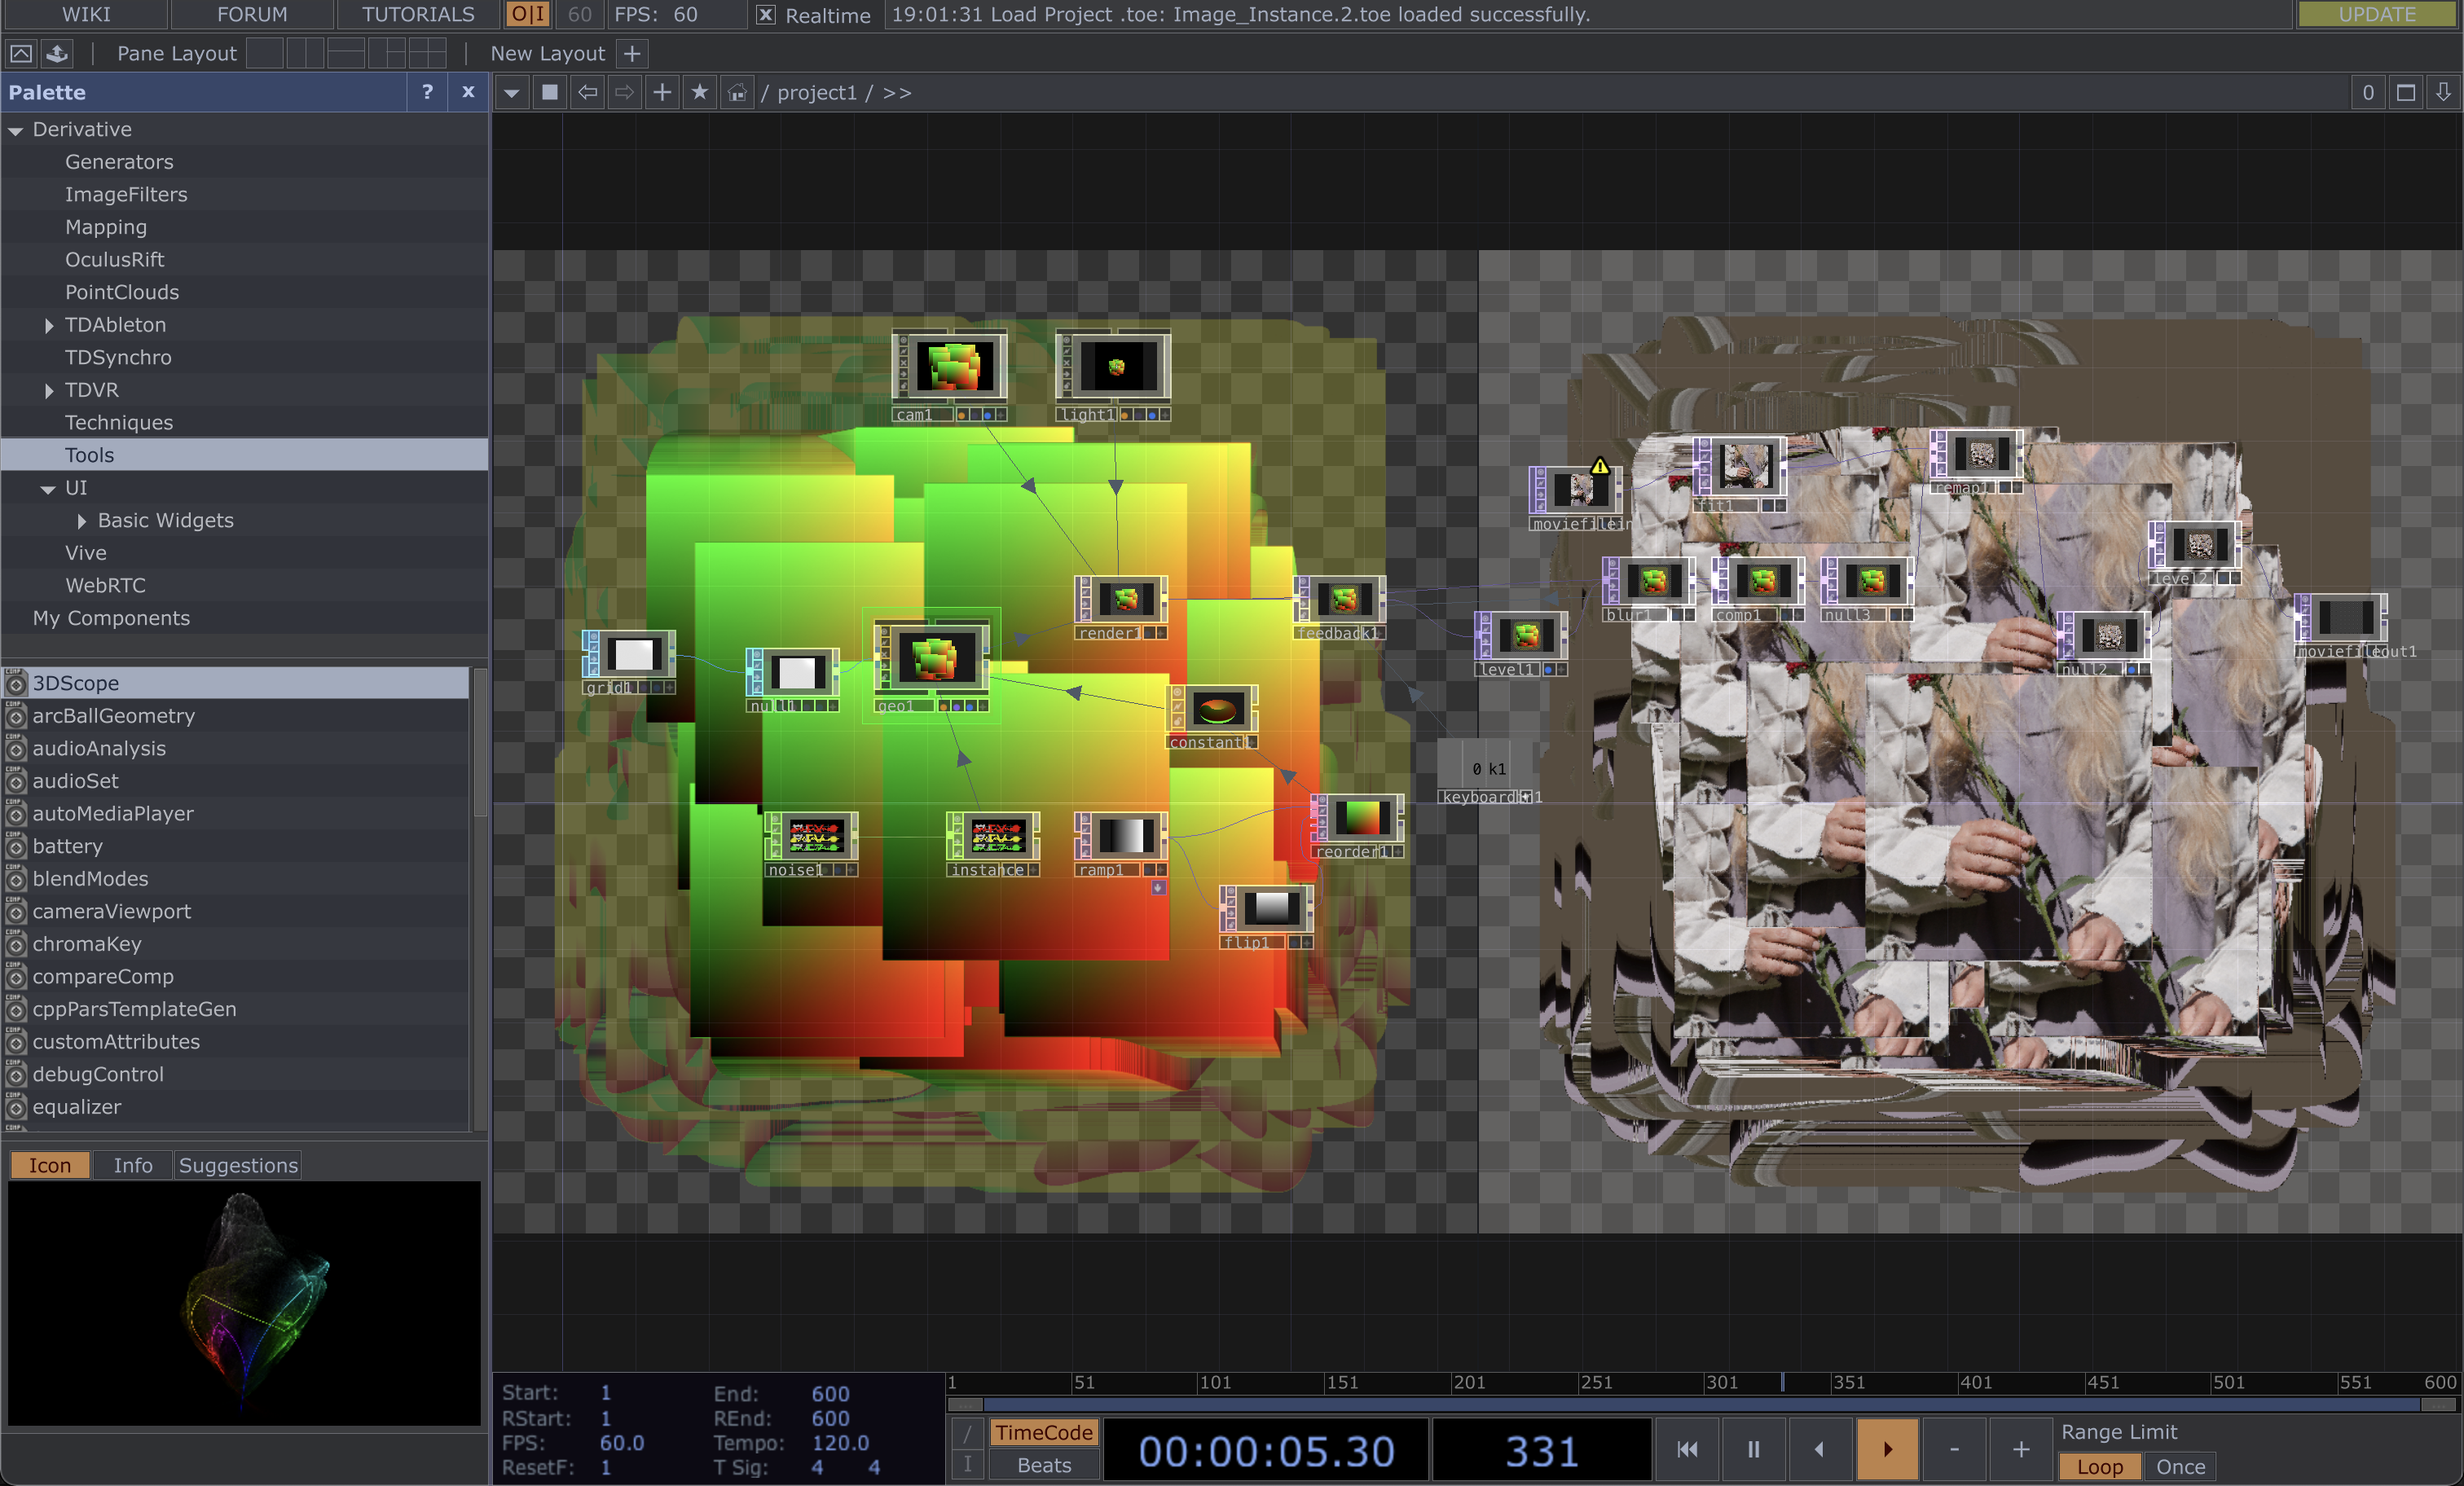2464x1486 pixels.
Task: Switch timeline display to Beats
Action: [x=1043, y=1465]
